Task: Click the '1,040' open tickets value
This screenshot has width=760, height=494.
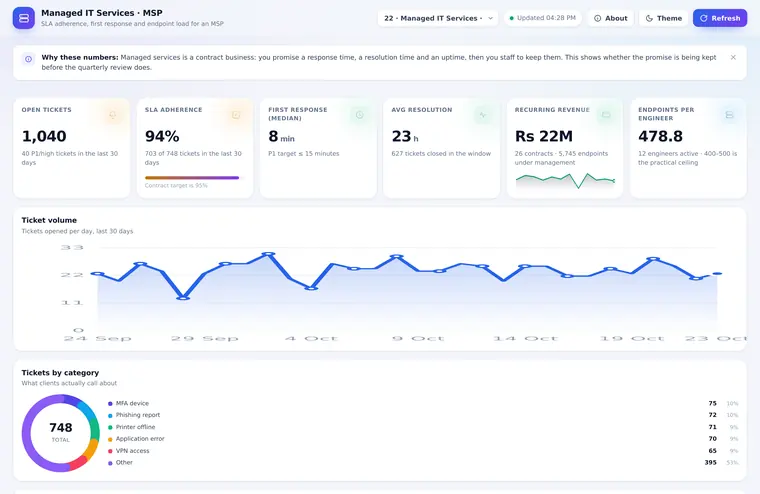Action: 44,136
